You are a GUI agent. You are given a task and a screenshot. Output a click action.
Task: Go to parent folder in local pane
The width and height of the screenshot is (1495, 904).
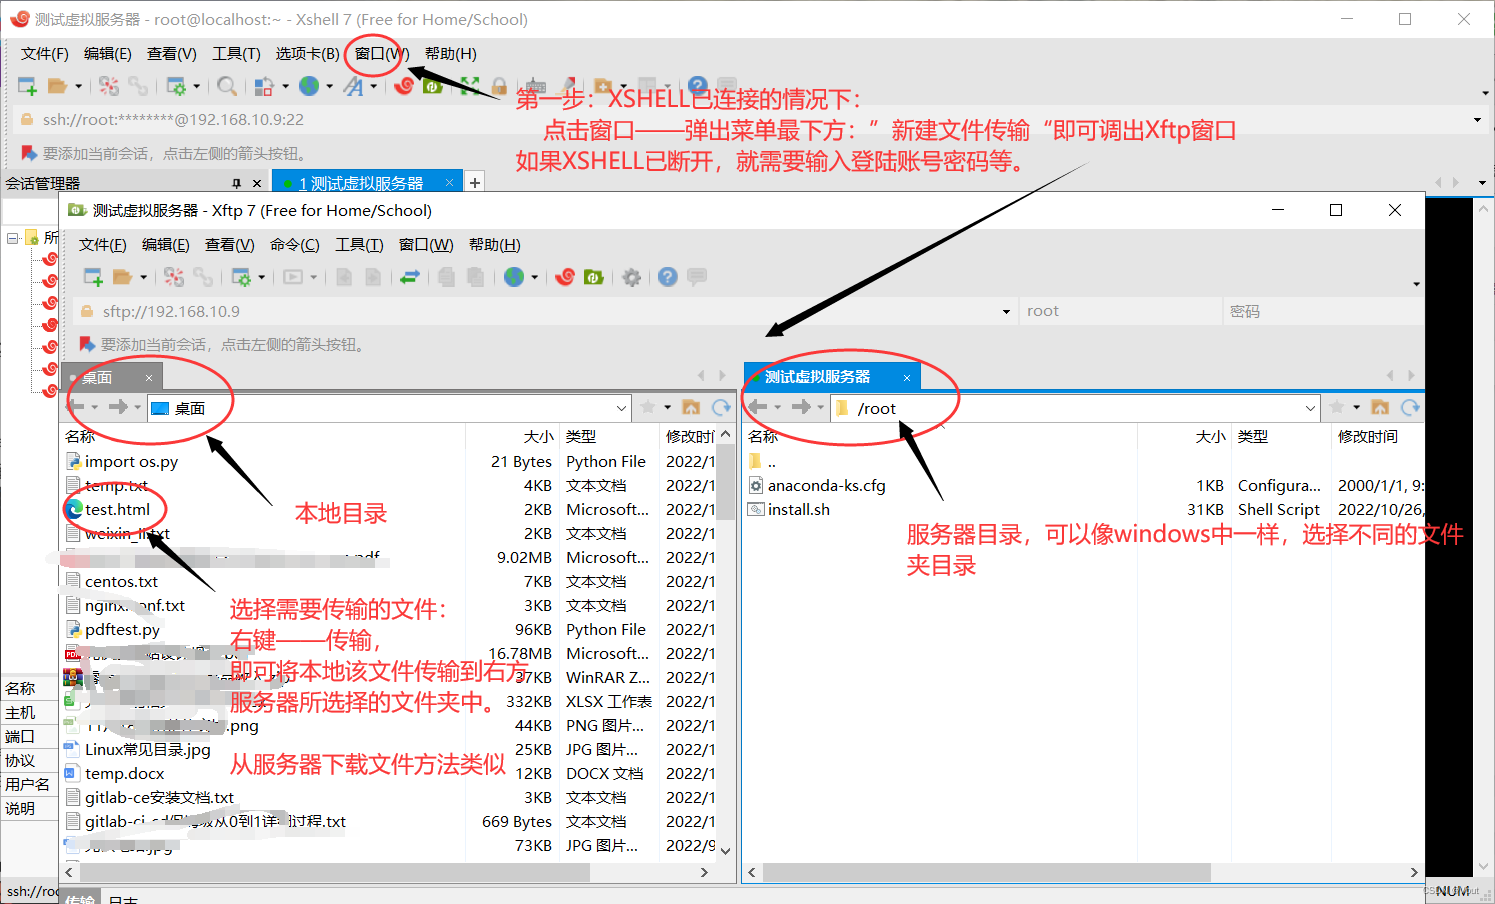[x=691, y=407]
